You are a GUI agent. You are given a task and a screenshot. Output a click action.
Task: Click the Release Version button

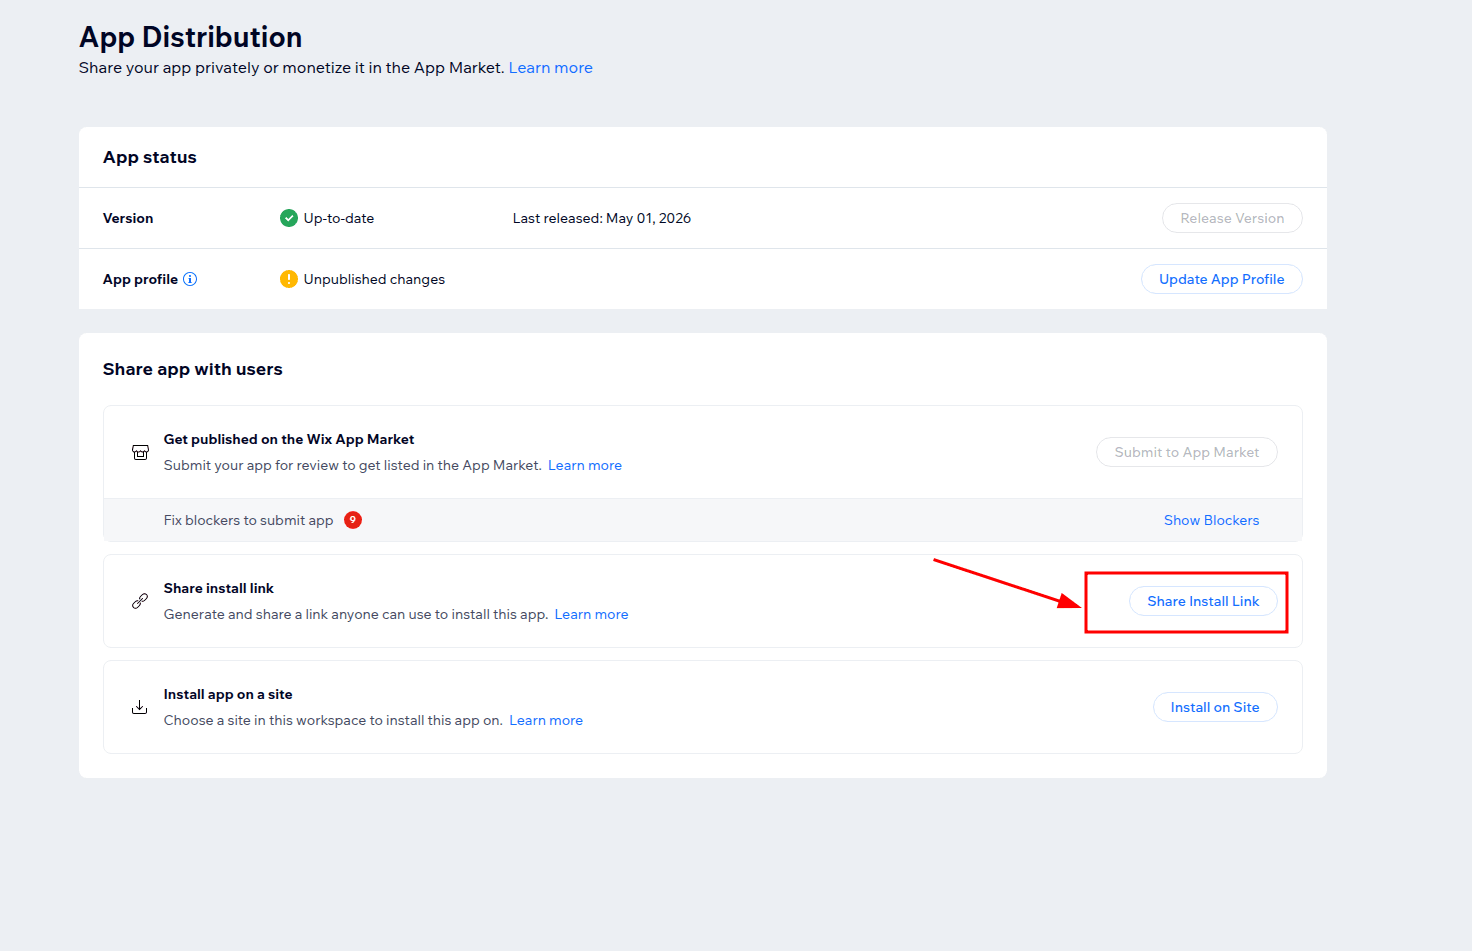pos(1232,218)
